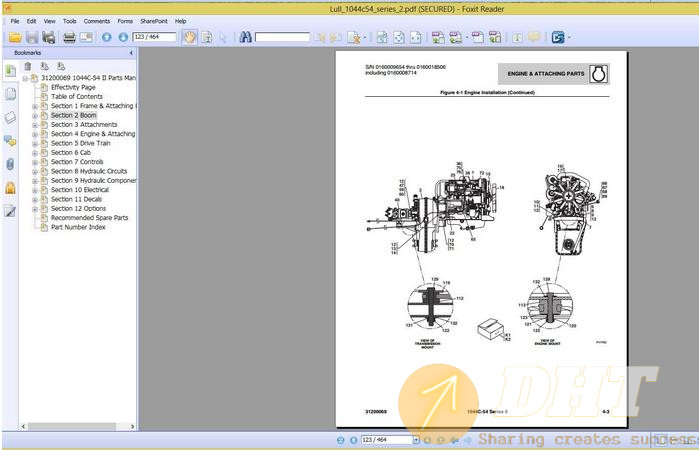Select Section 7 Controls bookmark
This screenshot has width=699, height=450.
(77, 162)
